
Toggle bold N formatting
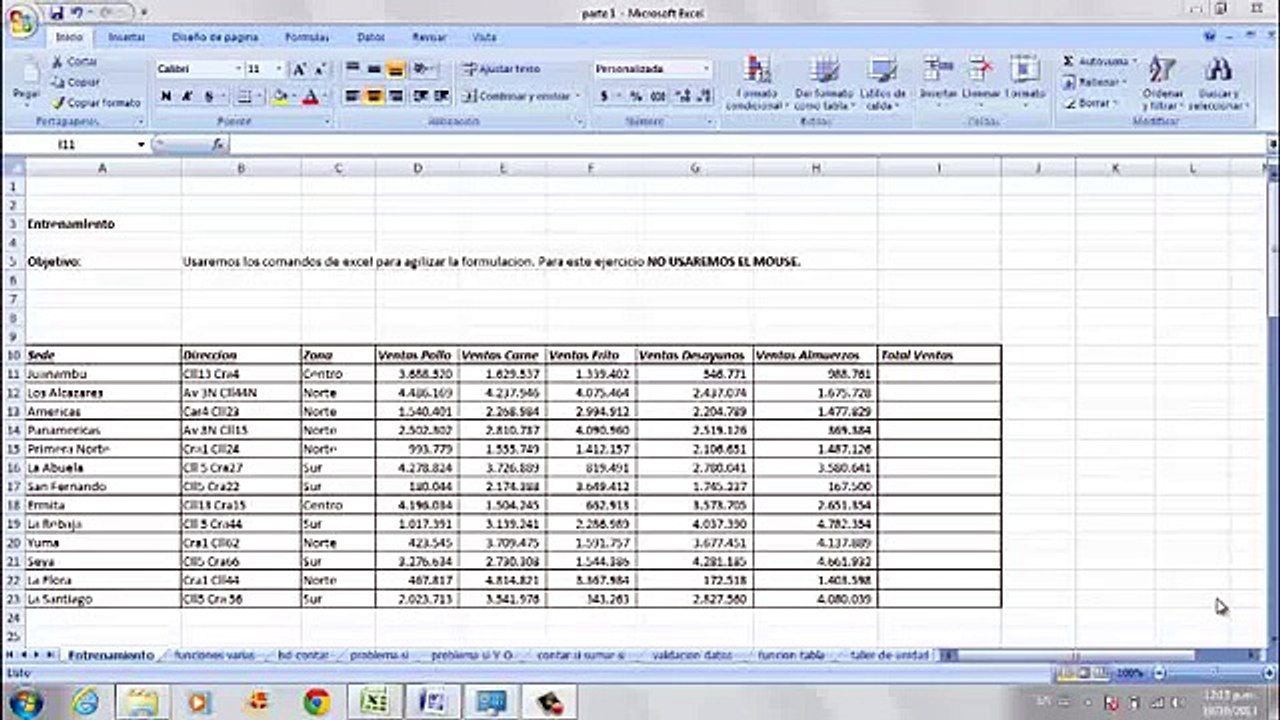(x=165, y=96)
